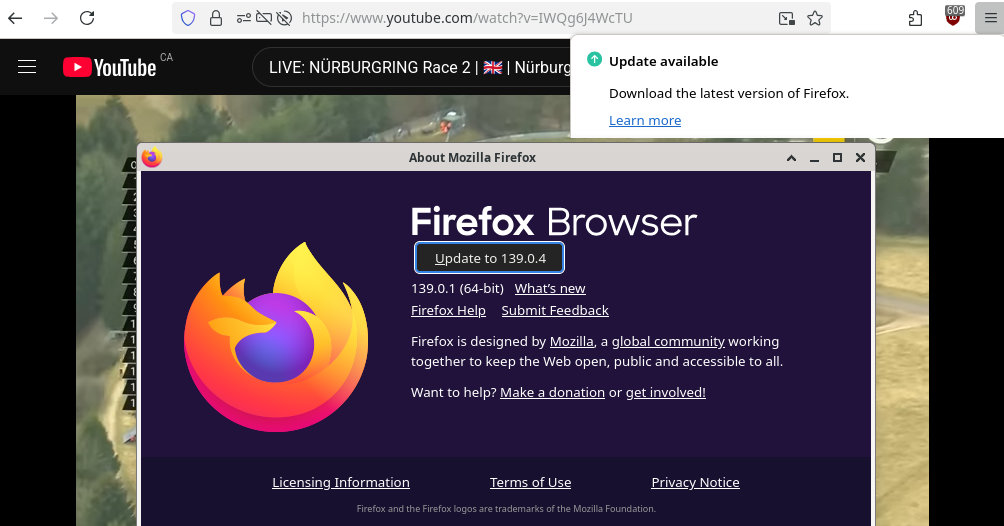This screenshot has width=1004, height=526.
Task: Go back with the browser back arrow
Action: [15, 18]
